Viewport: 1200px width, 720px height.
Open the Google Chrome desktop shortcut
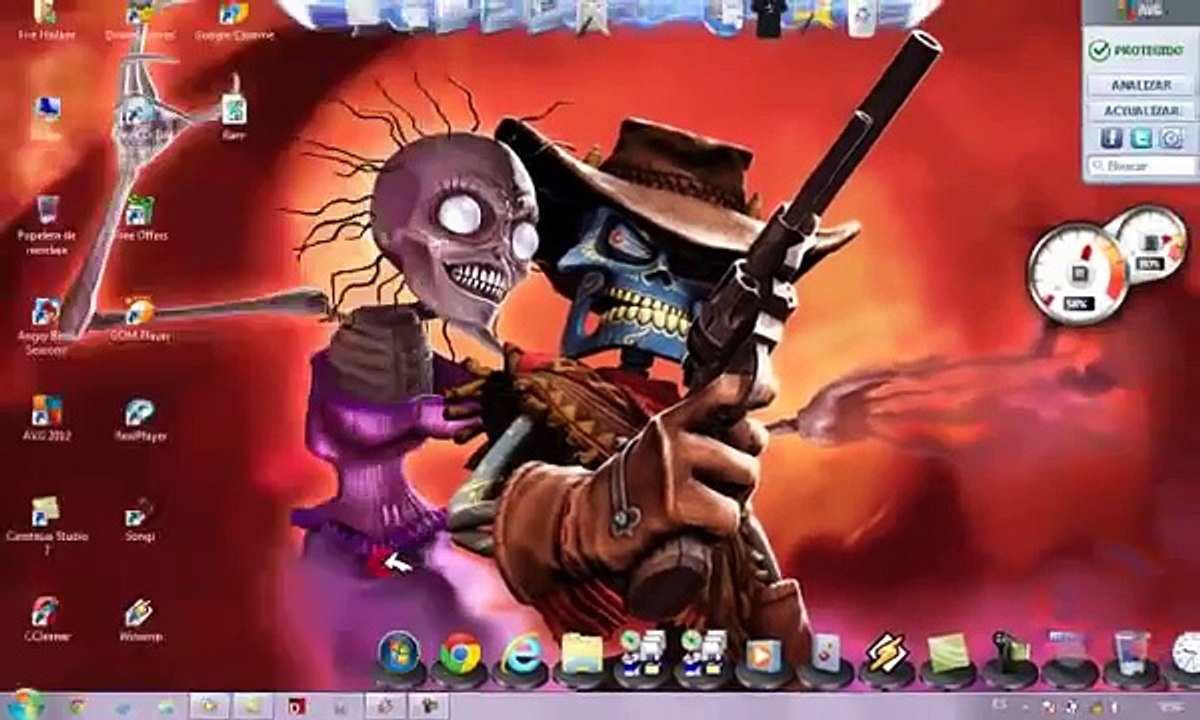point(232,20)
